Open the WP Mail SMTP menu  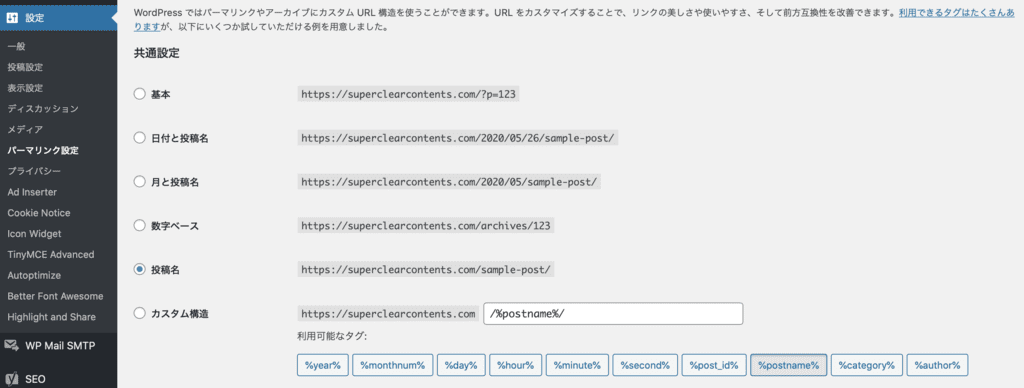click(x=59, y=346)
